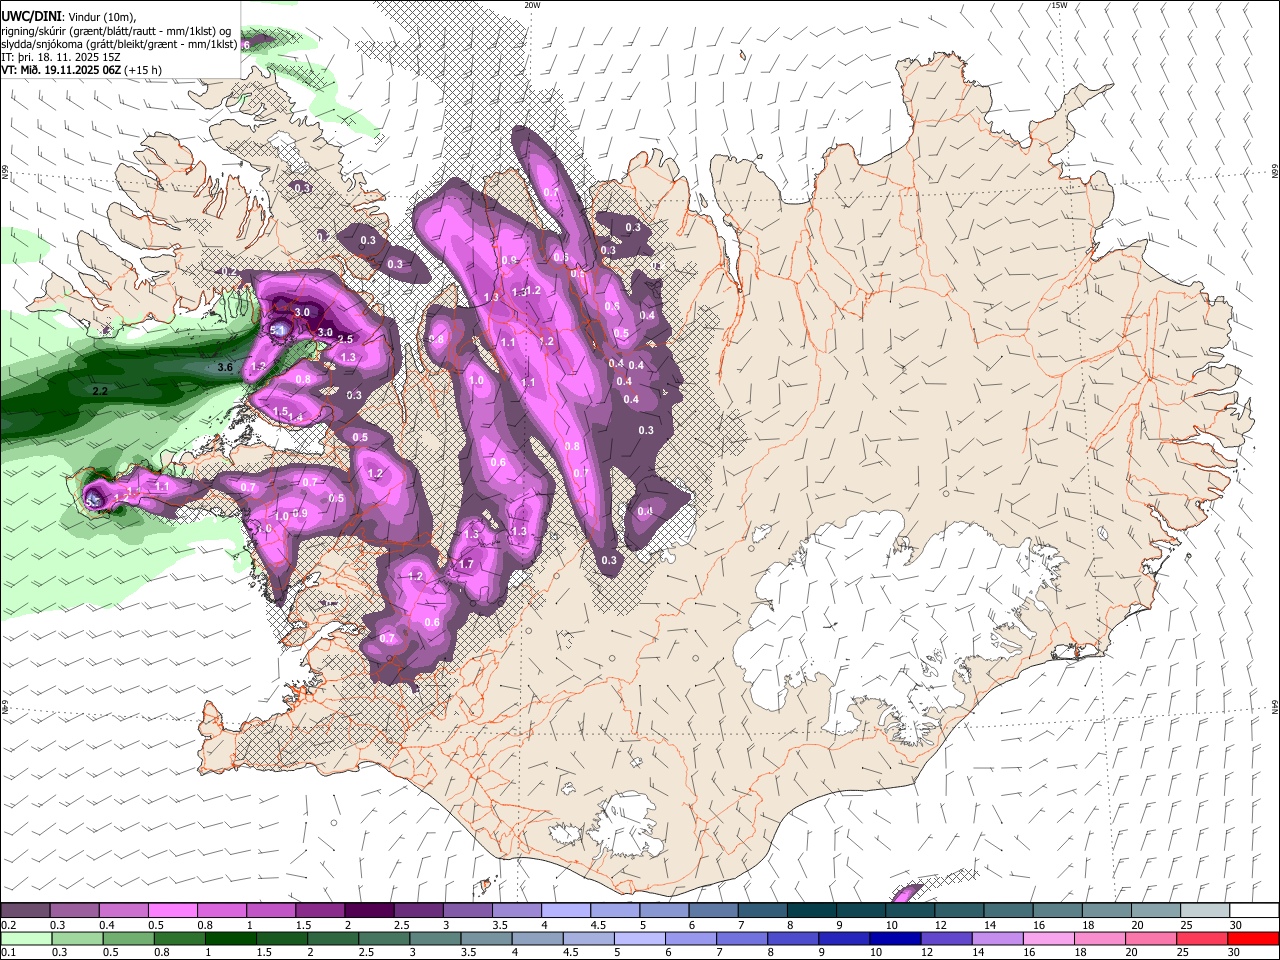Click the "20W" longitude label
This screenshot has width=1280, height=960.
(x=532, y=5)
